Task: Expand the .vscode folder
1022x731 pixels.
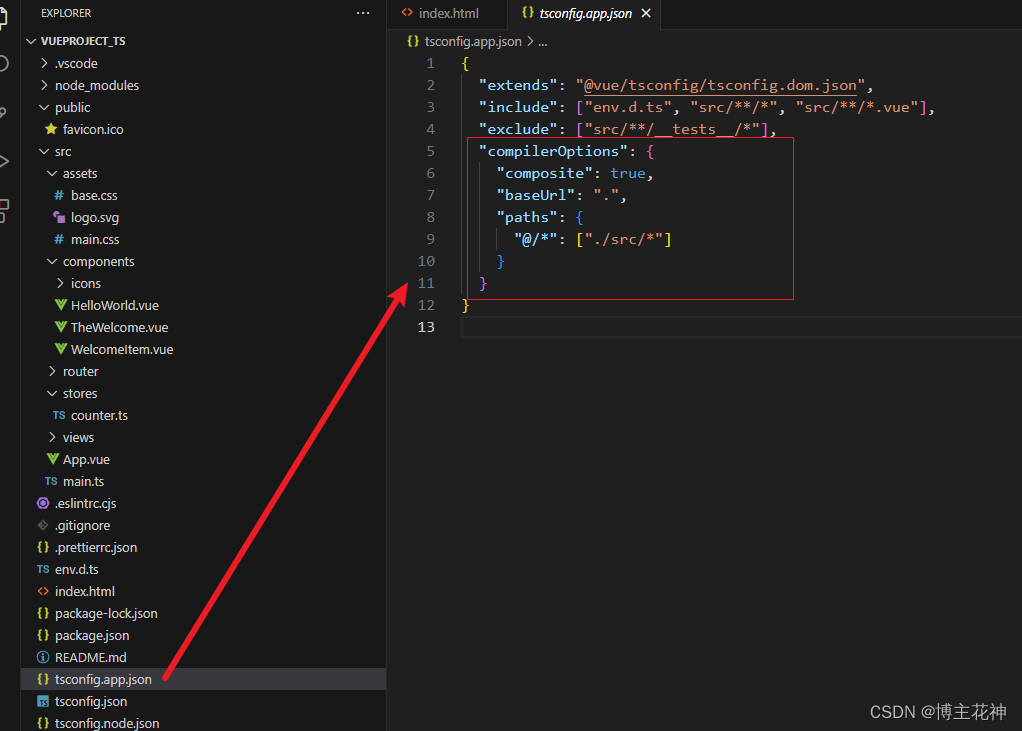Action: [44, 63]
